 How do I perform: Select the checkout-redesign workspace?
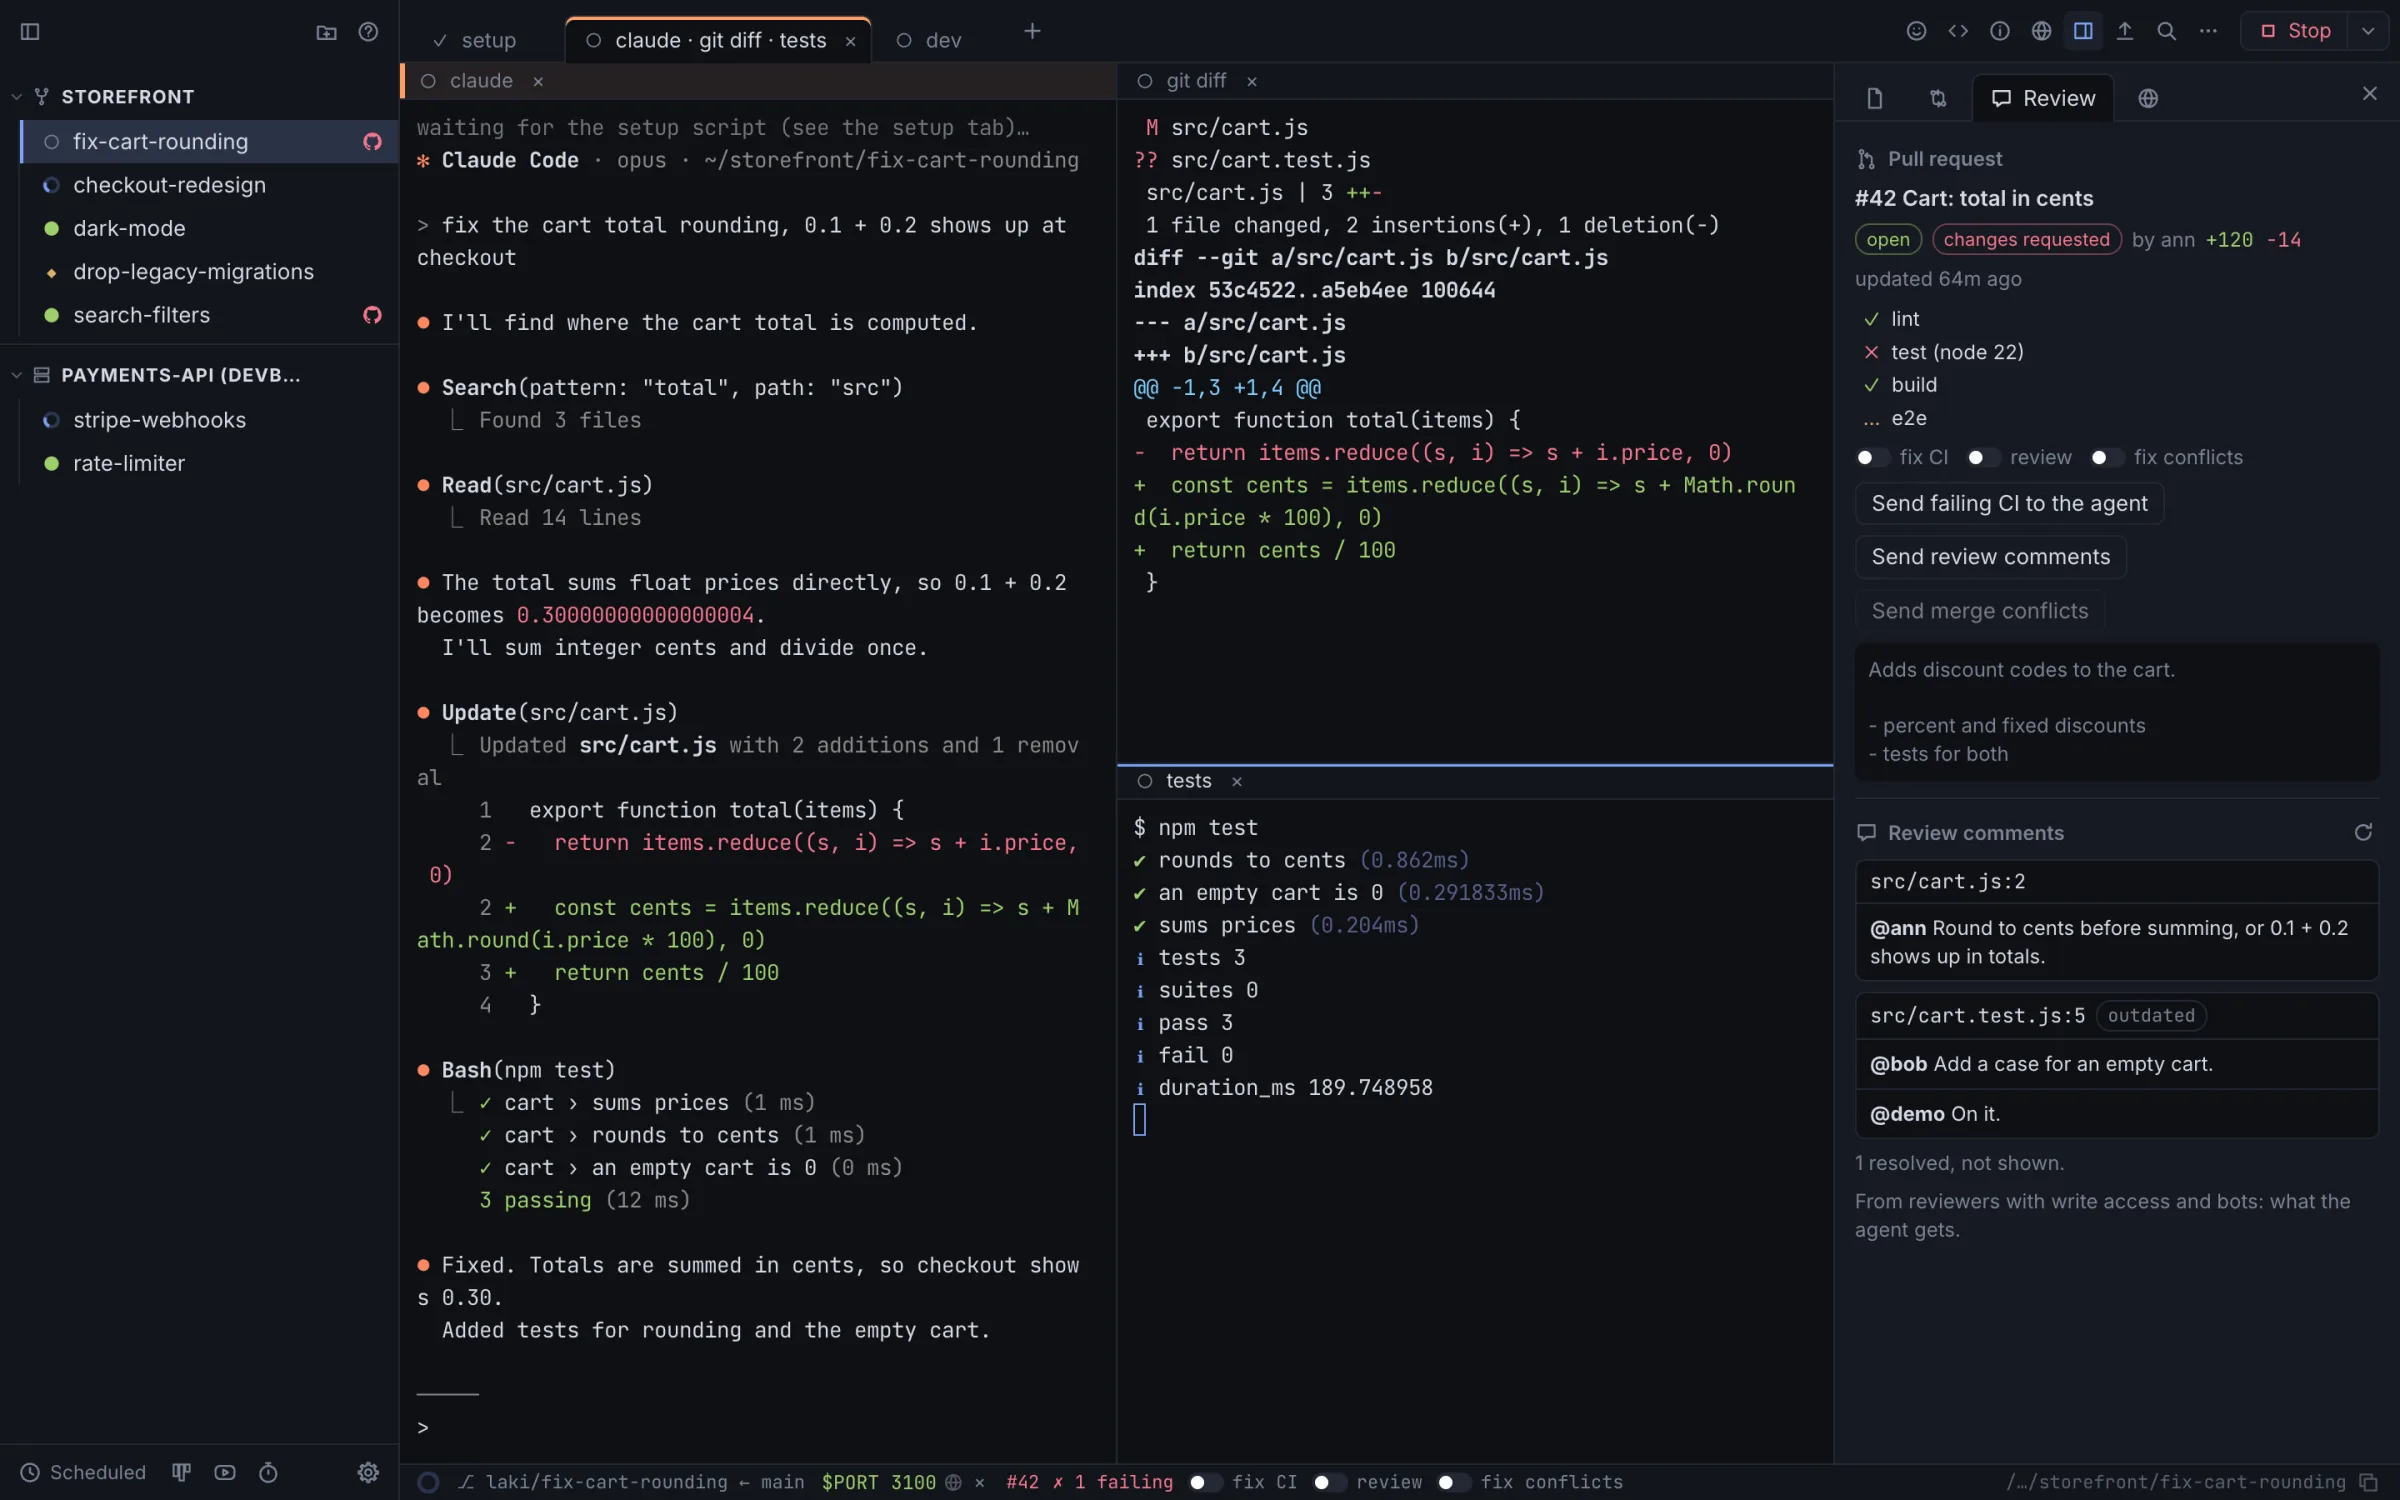(208, 185)
